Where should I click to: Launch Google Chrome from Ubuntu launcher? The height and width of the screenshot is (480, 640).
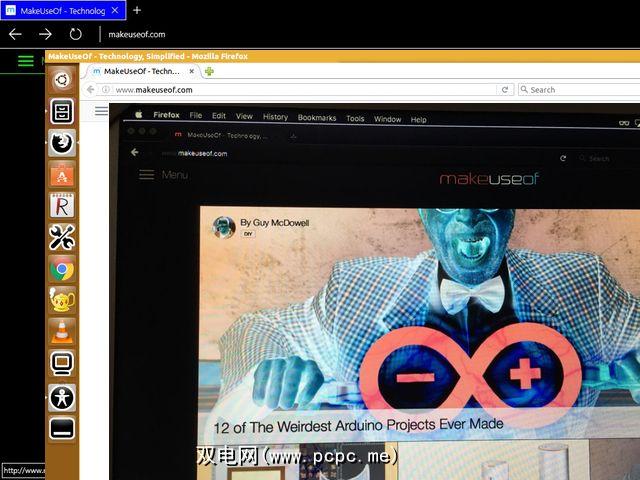coord(62,269)
